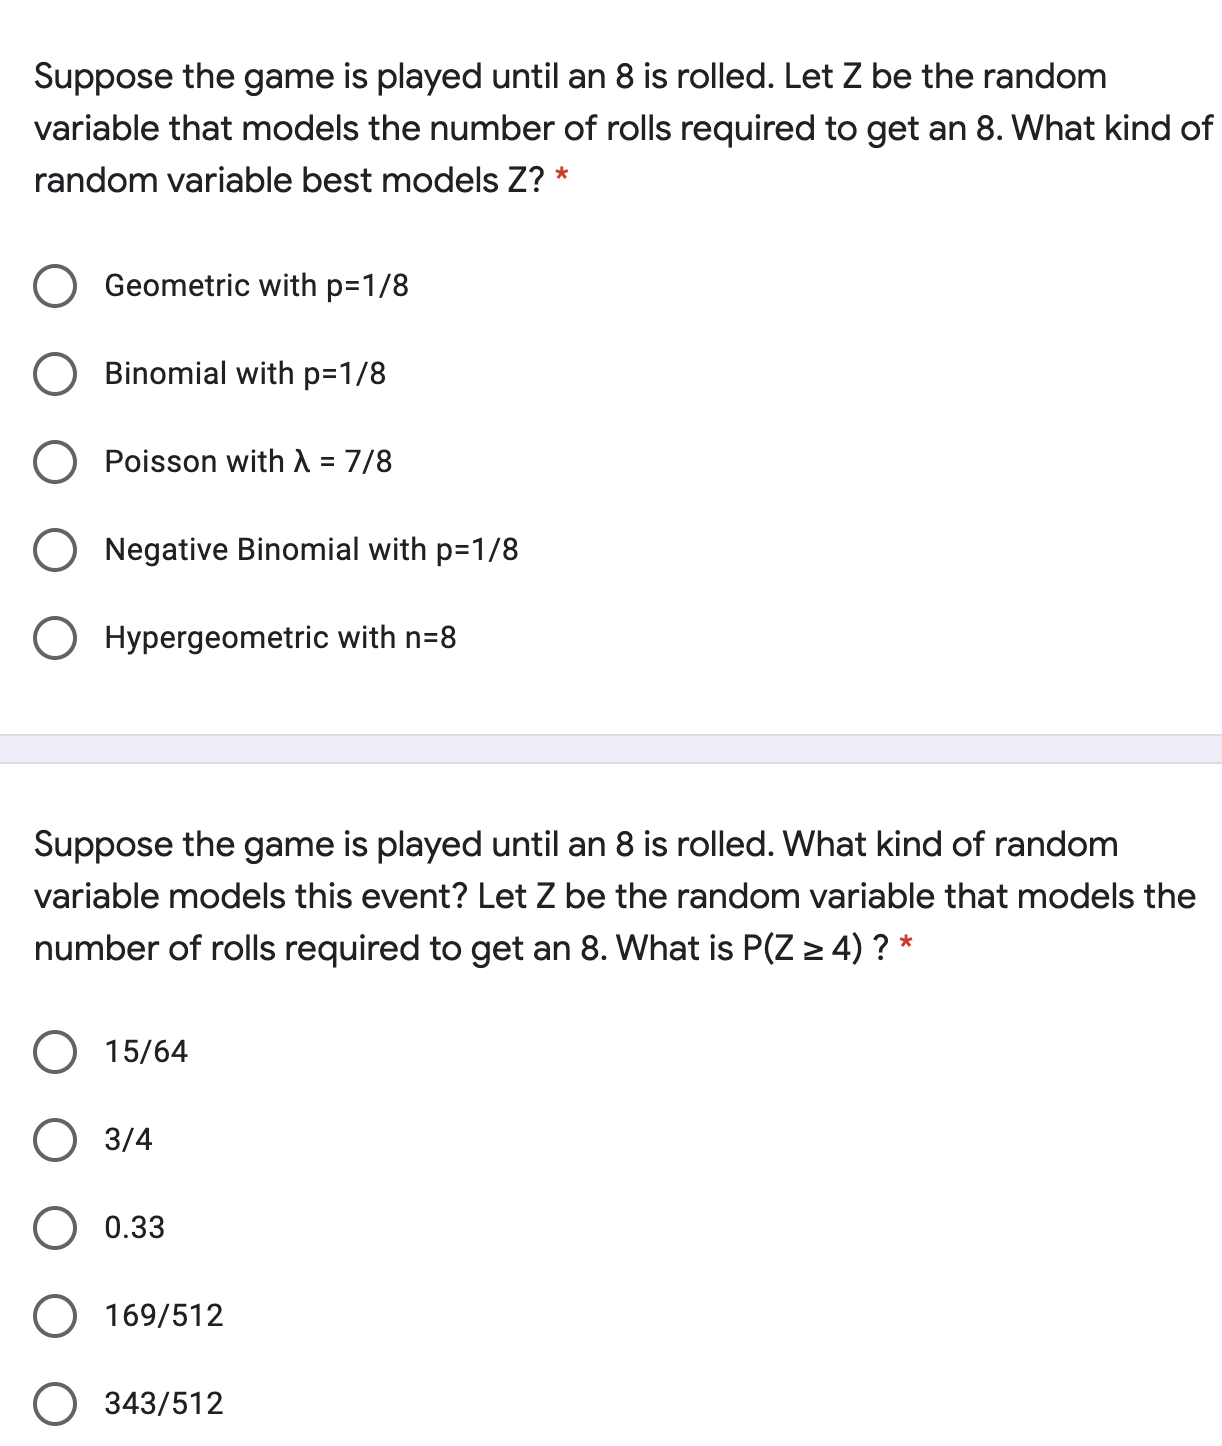Select the 15/64 answer radio button
Viewport: 1222px width, 1446px height.
[x=55, y=1052]
